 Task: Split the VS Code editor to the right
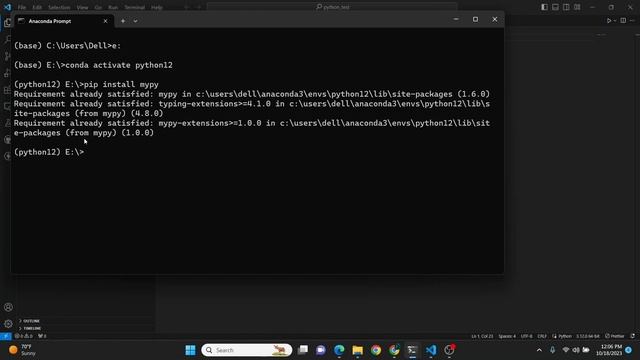coord(623,20)
